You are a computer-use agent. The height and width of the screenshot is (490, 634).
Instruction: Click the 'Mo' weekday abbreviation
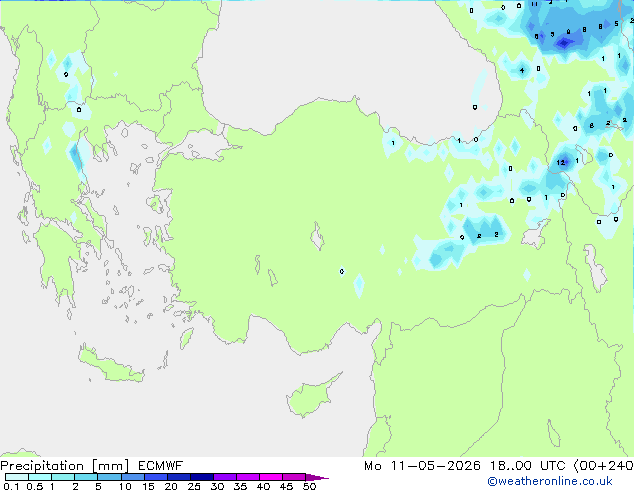tap(373, 466)
